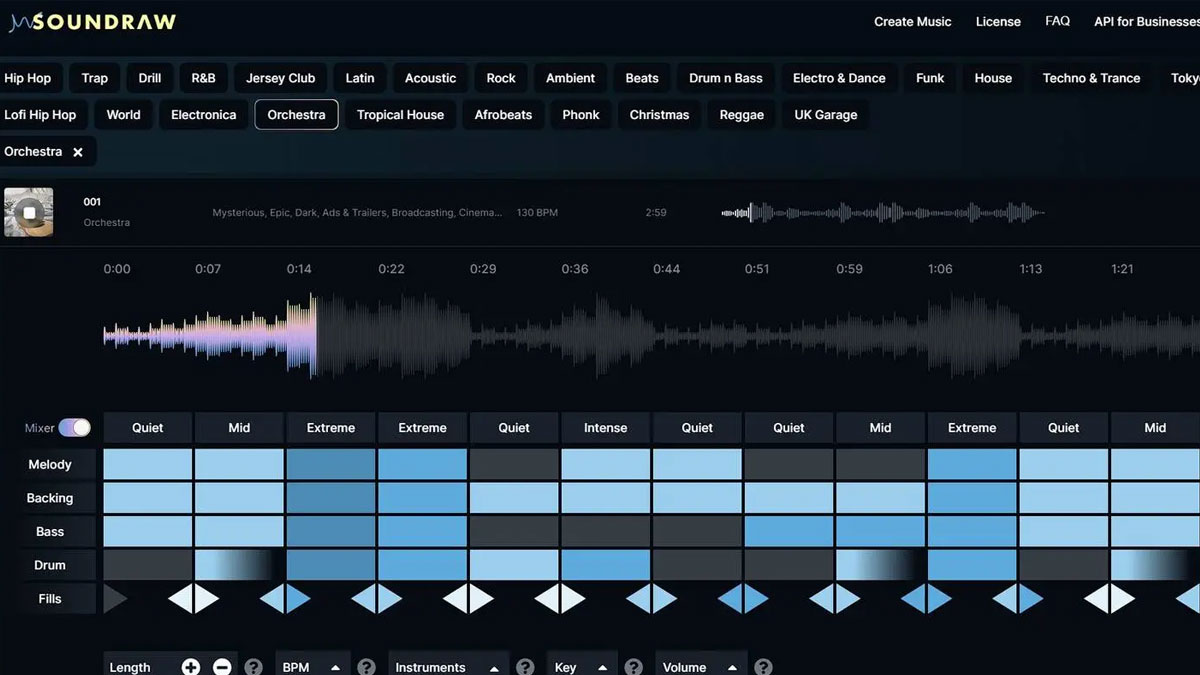Toggle Melody block in the first Quiet section

pyautogui.click(x=148, y=464)
